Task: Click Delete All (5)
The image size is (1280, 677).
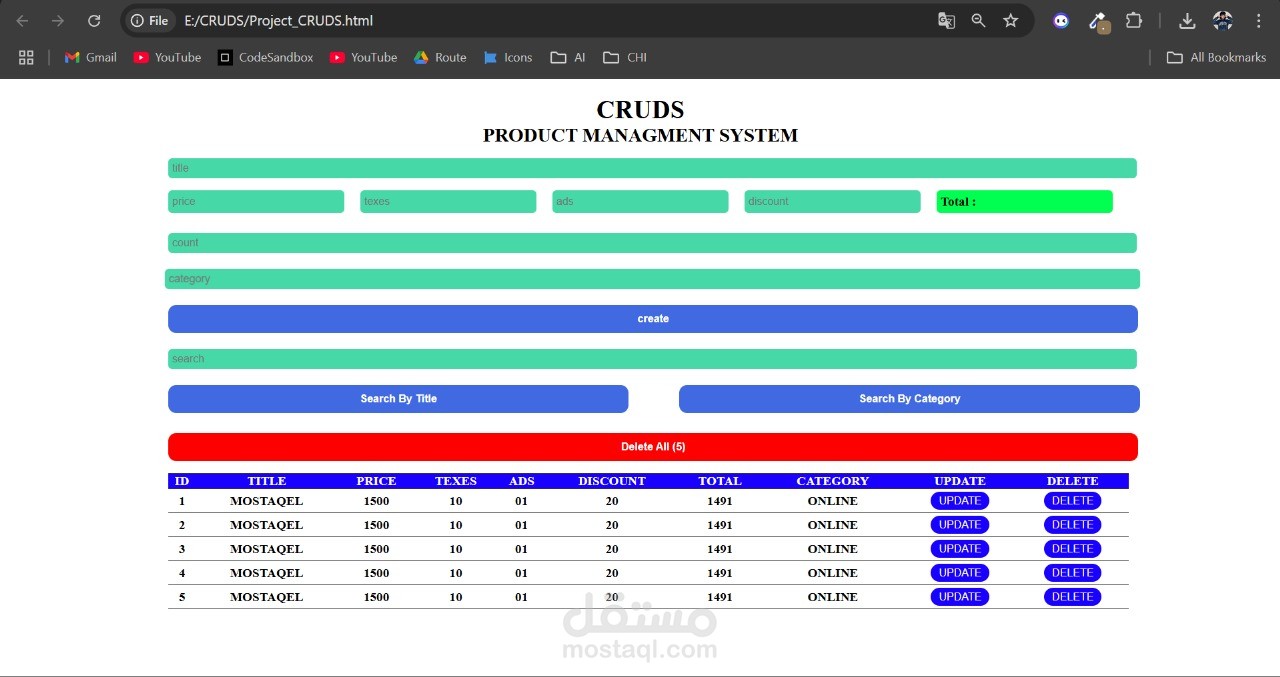Action: click(652, 446)
